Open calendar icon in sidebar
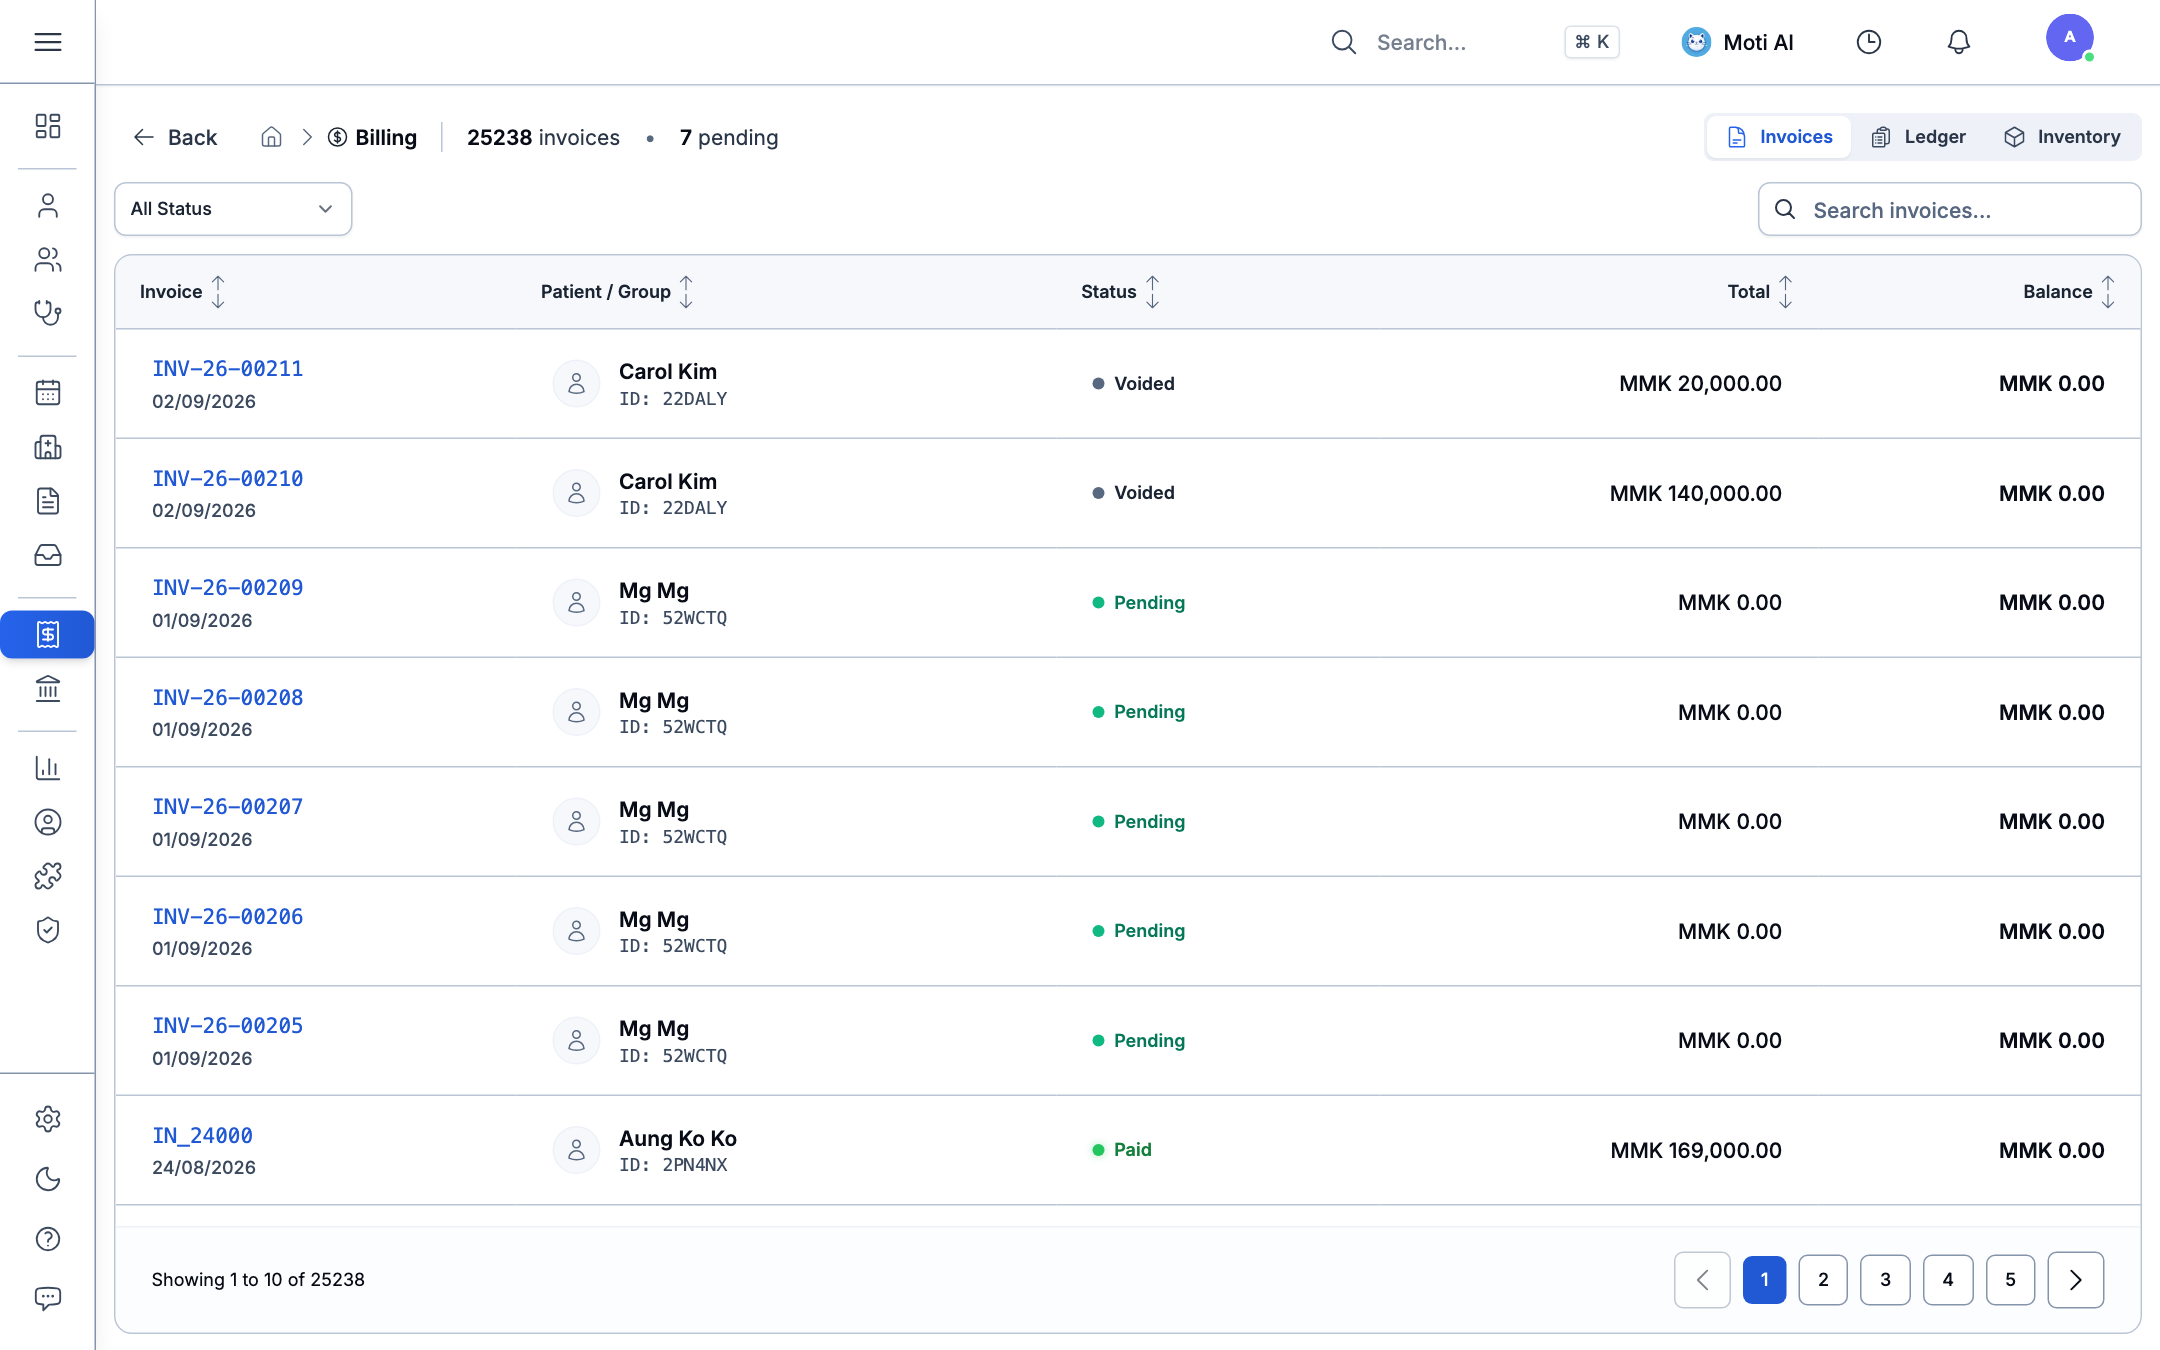This screenshot has width=2160, height=1350. point(47,392)
